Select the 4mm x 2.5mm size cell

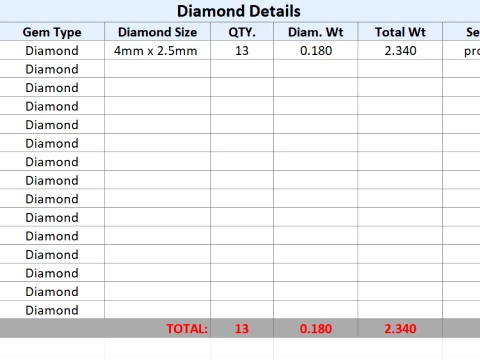158,51
